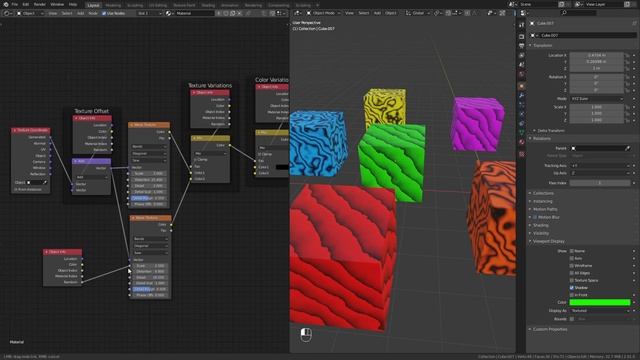Enable the Axis show checkbox
The height and width of the screenshot is (360, 640).
pyautogui.click(x=571, y=258)
